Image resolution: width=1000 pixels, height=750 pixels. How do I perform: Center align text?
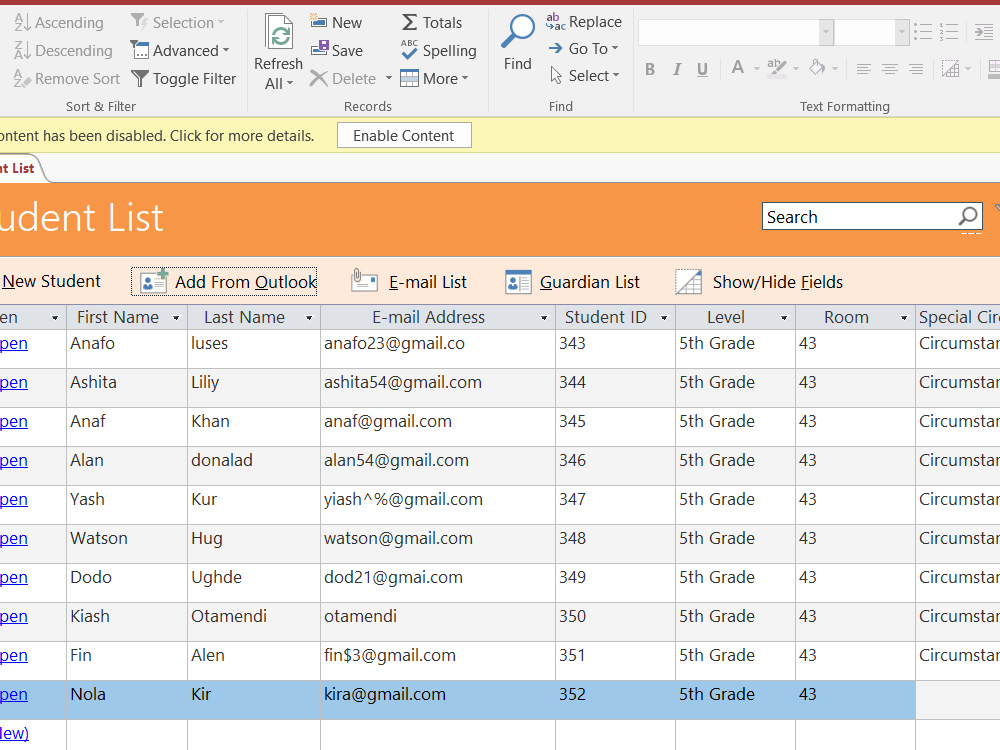coord(890,69)
